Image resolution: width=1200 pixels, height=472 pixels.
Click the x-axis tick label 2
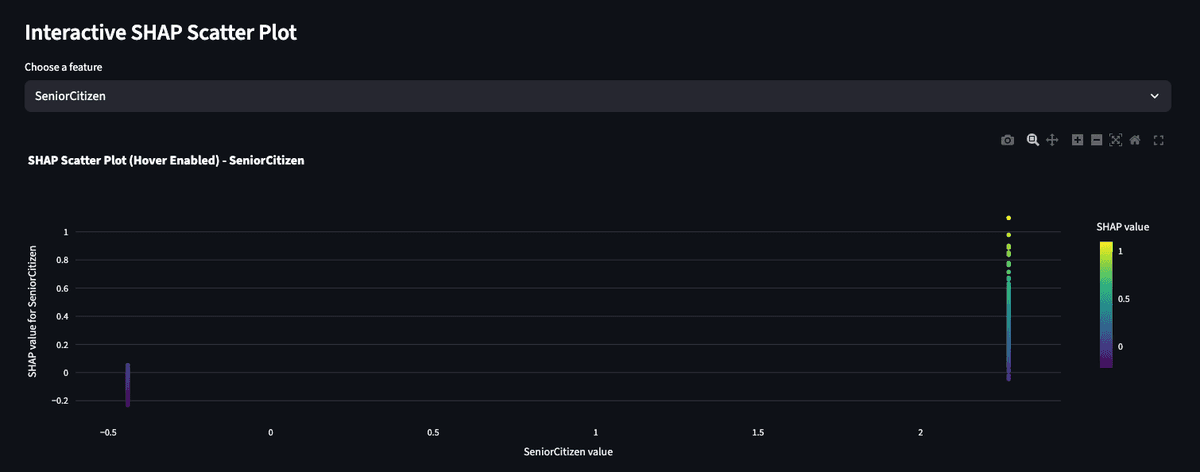[921, 432]
